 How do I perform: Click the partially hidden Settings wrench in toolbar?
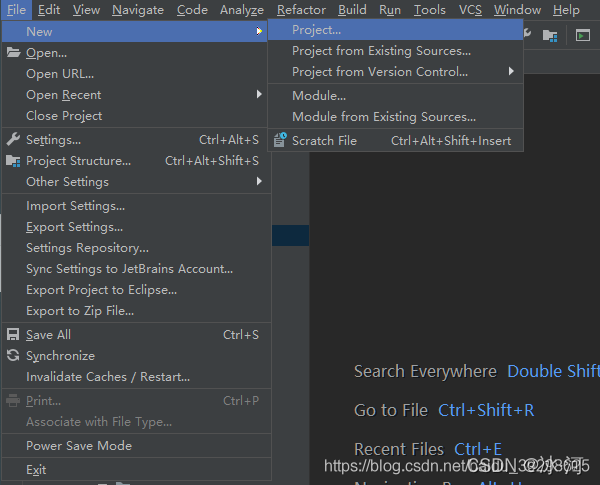(528, 34)
